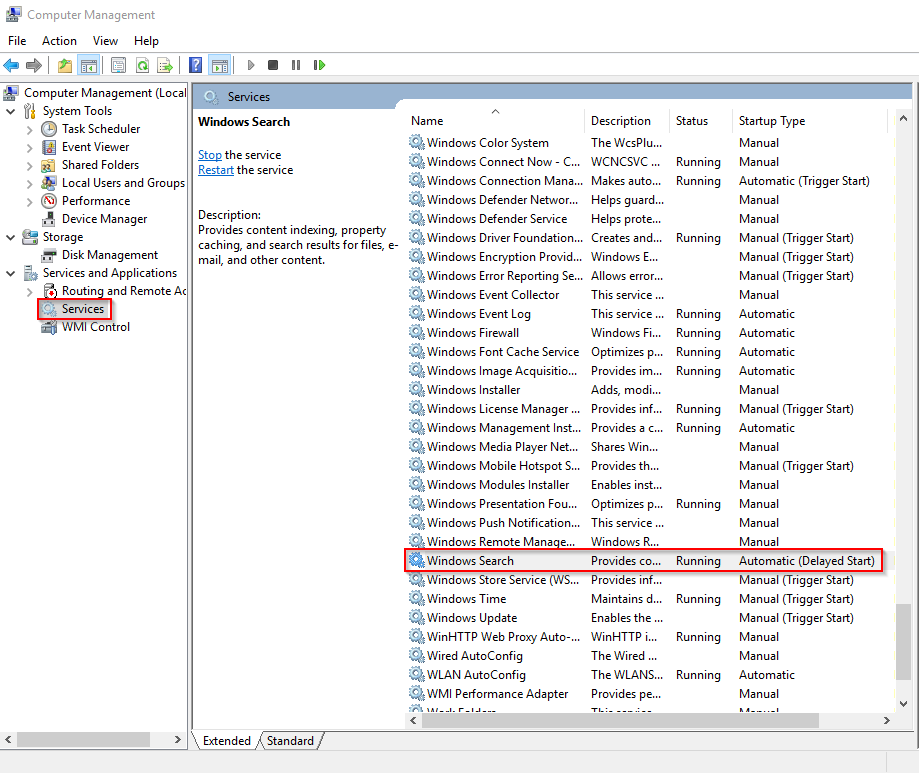The image size is (919, 773).
Task: Expand the Event Viewer node
Action: [x=29, y=147]
